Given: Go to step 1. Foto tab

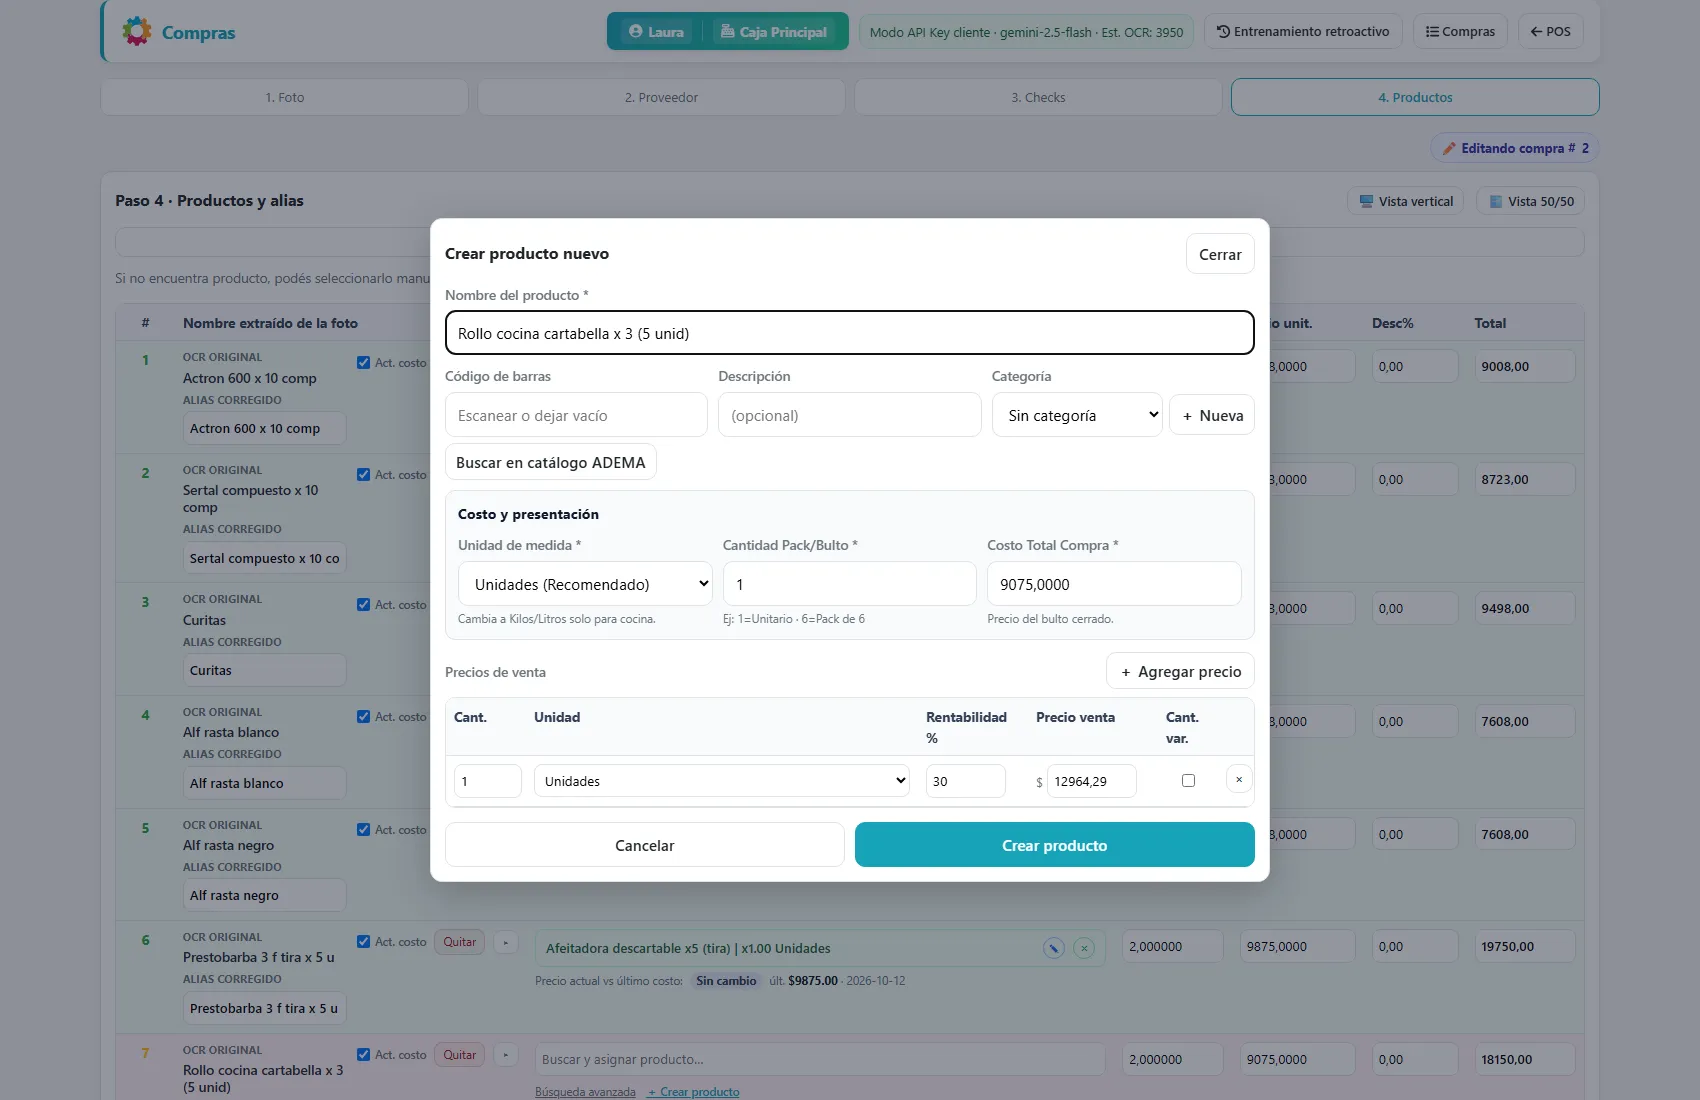Looking at the screenshot, I should click(x=285, y=97).
